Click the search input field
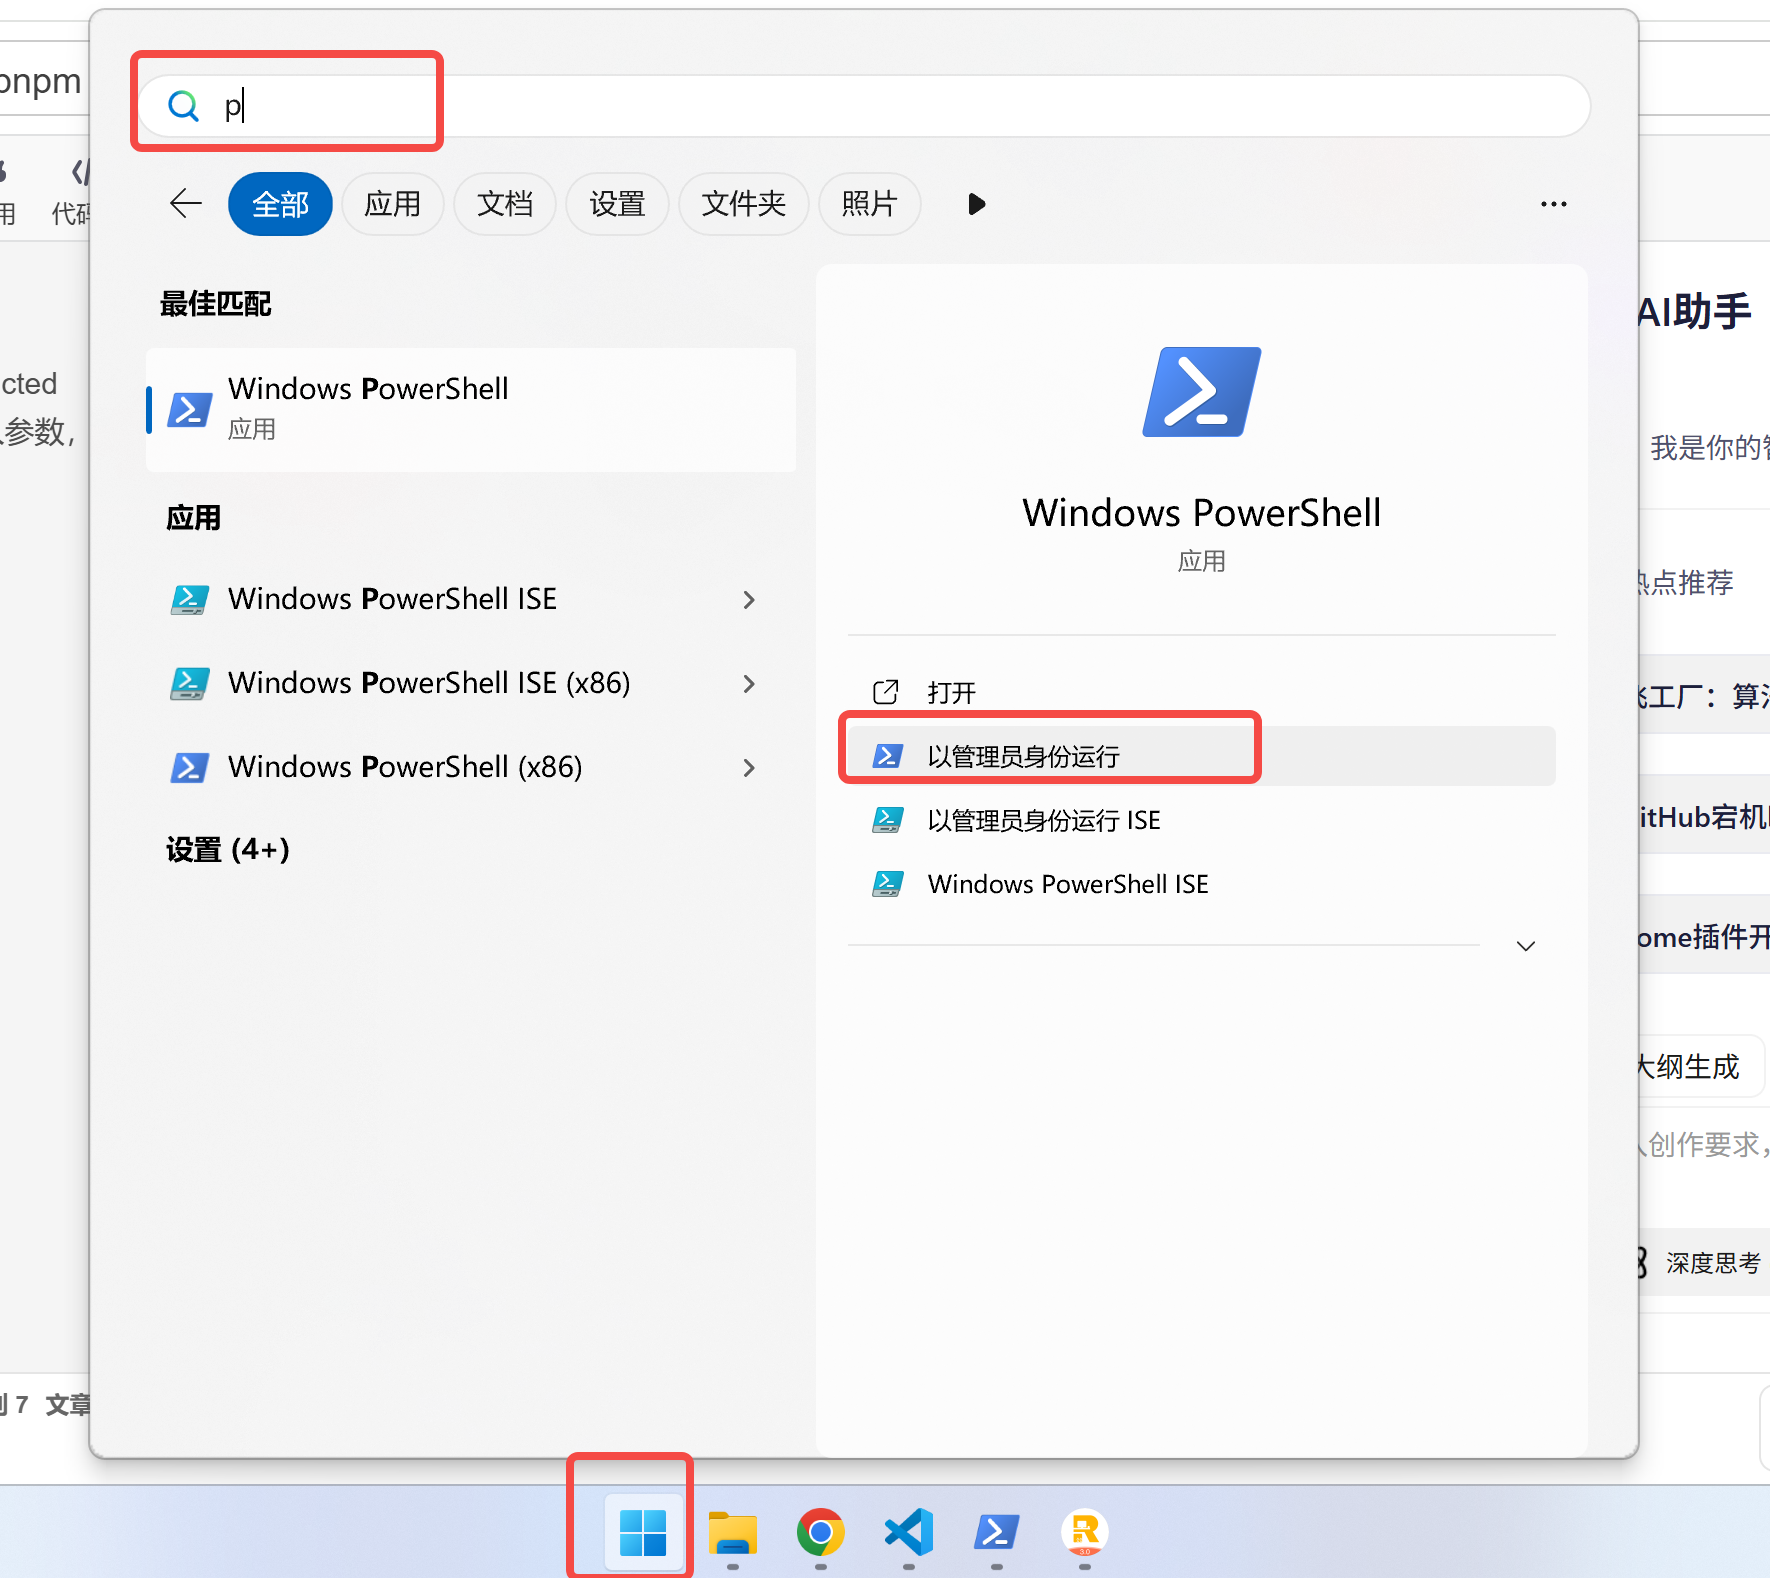Image resolution: width=1770 pixels, height=1578 pixels. [864, 106]
